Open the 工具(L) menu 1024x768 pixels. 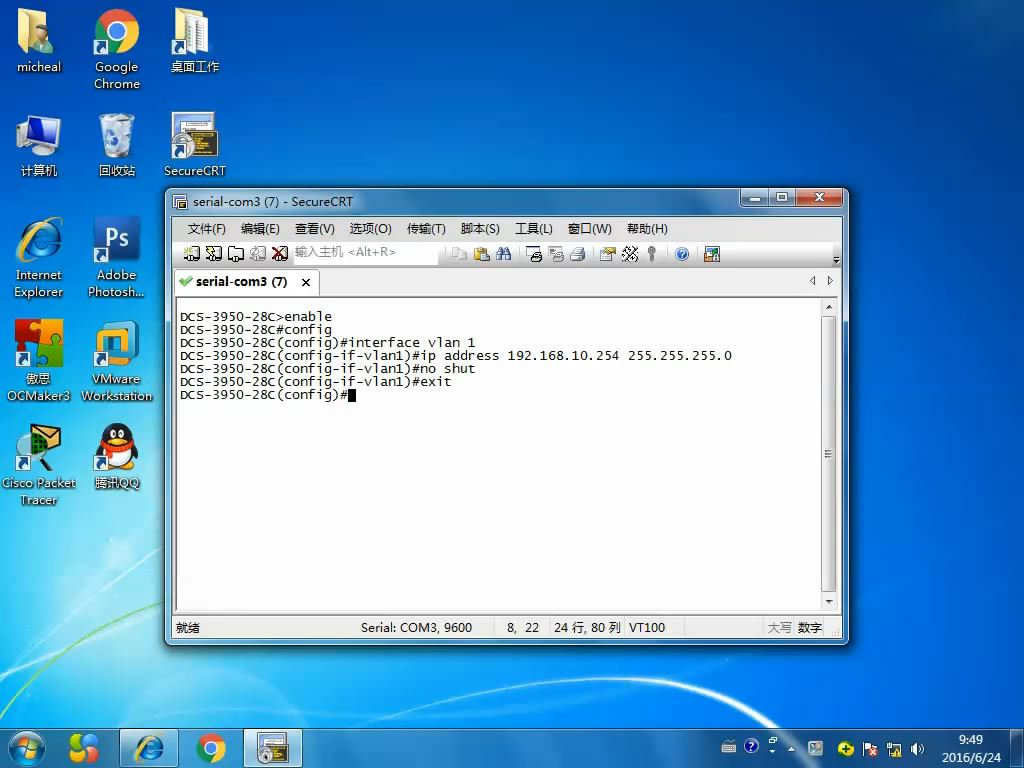pyautogui.click(x=534, y=229)
